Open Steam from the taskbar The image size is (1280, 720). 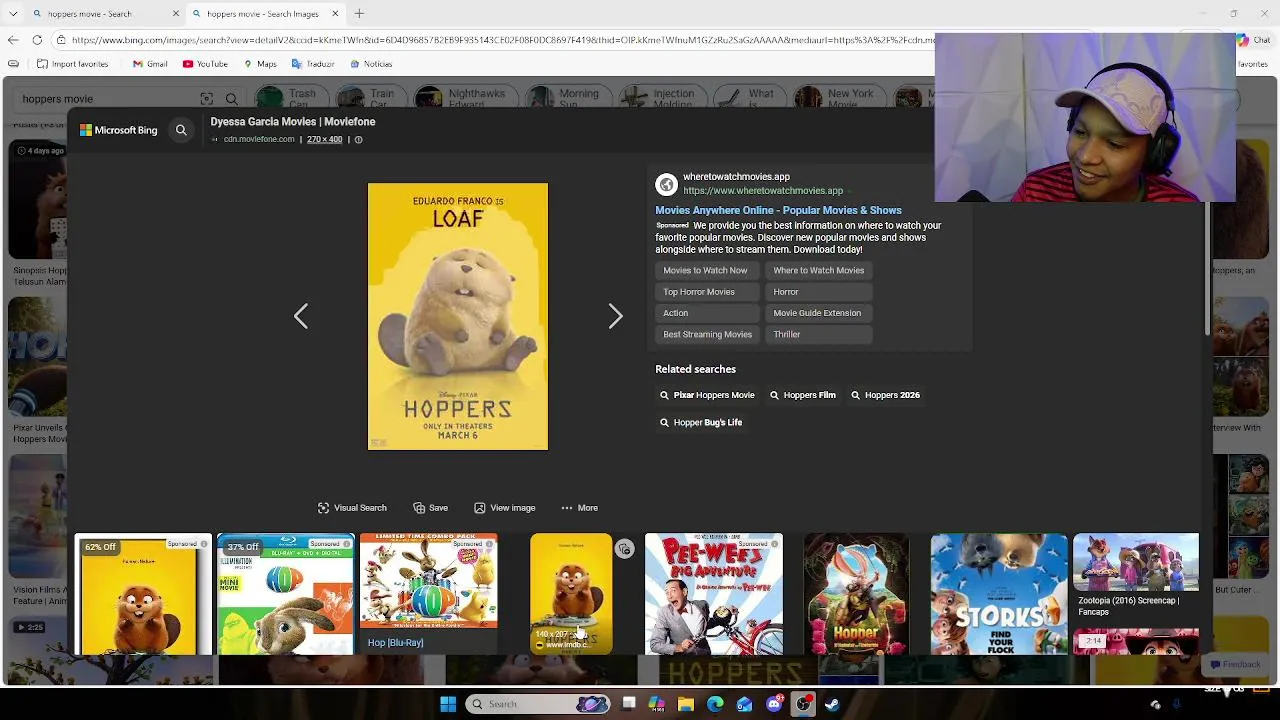pos(832,704)
